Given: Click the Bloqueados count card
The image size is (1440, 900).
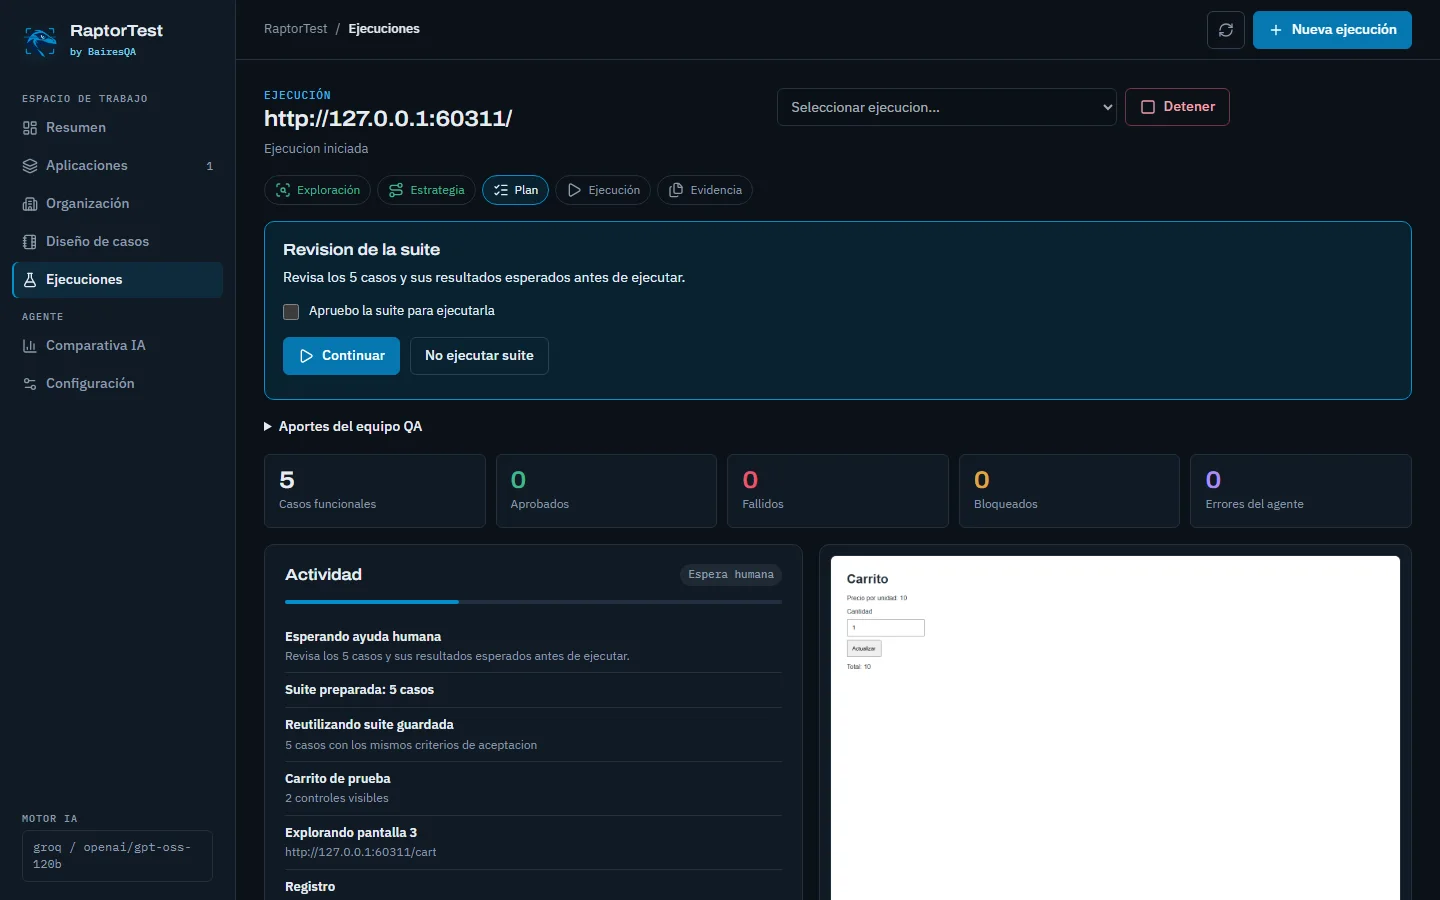Looking at the screenshot, I should click(x=1070, y=491).
